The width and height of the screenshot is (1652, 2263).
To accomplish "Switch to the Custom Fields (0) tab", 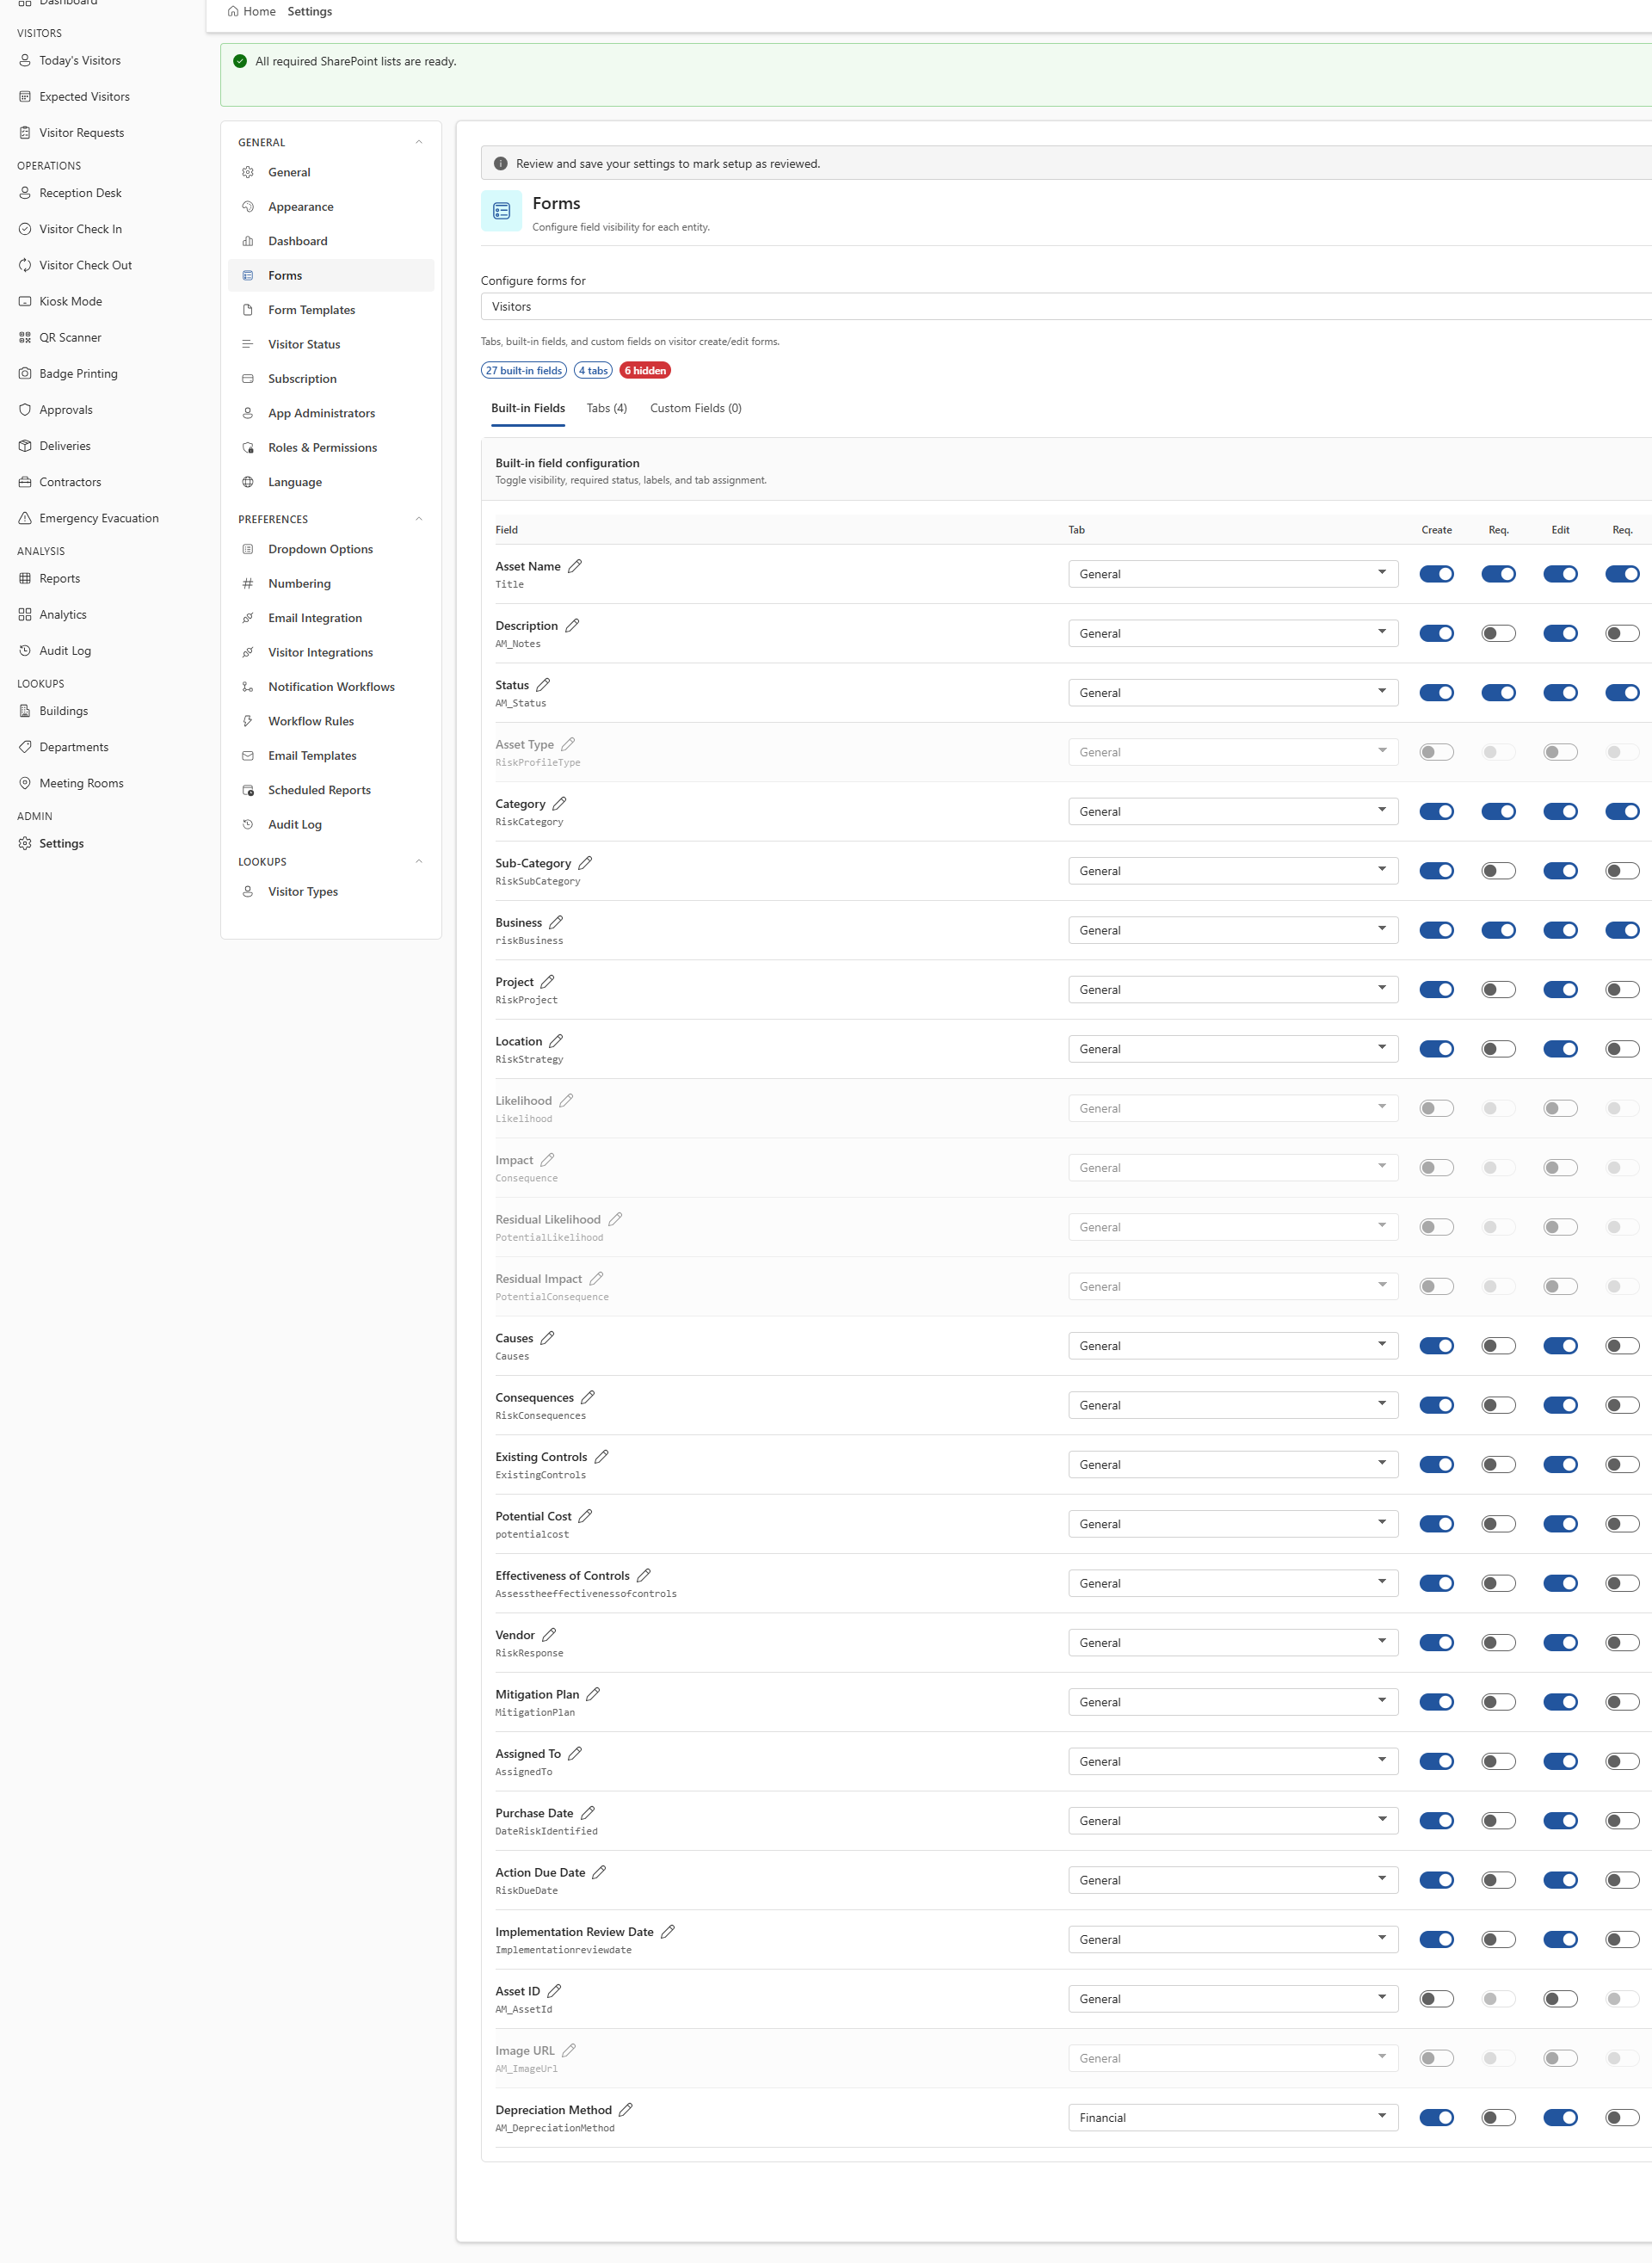I will (x=696, y=408).
